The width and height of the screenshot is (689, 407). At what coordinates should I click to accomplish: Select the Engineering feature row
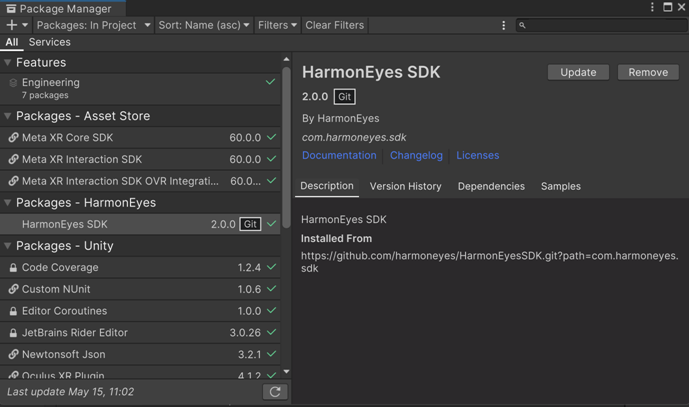[x=140, y=88]
